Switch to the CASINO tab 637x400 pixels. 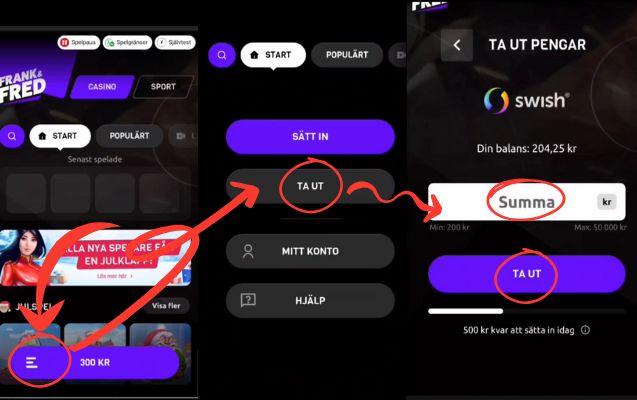click(x=102, y=86)
